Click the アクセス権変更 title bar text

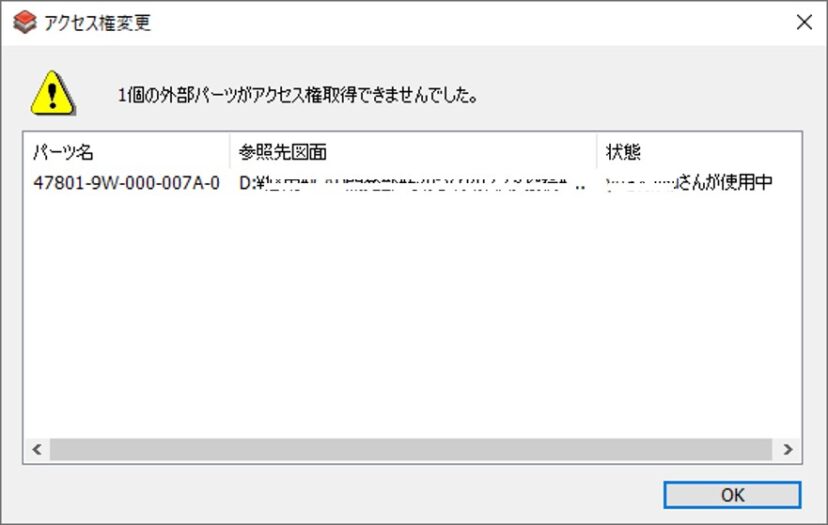(x=98, y=22)
